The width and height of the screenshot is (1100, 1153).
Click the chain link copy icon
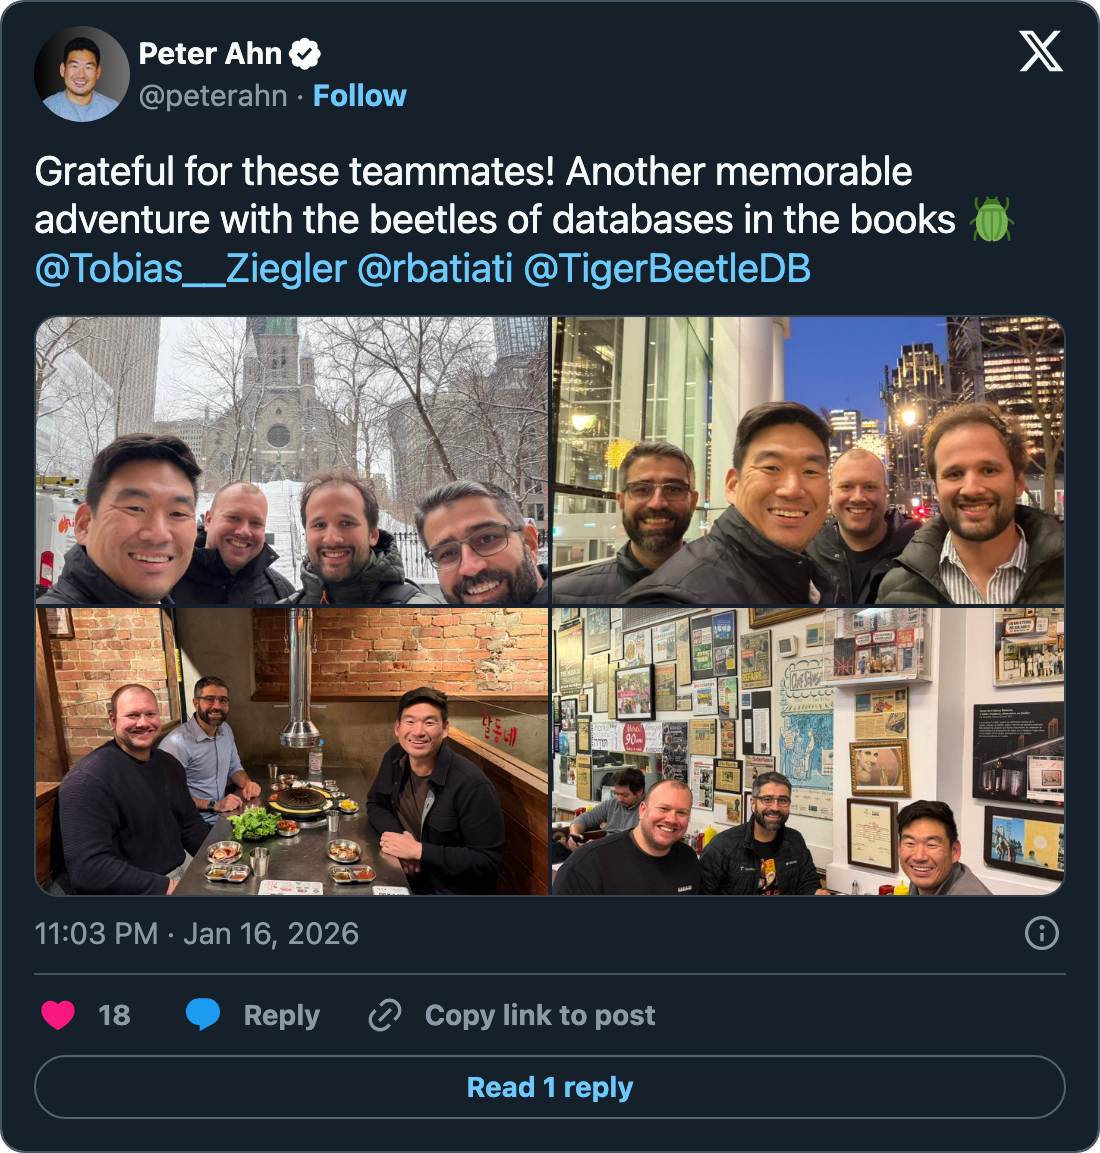[x=385, y=1015]
